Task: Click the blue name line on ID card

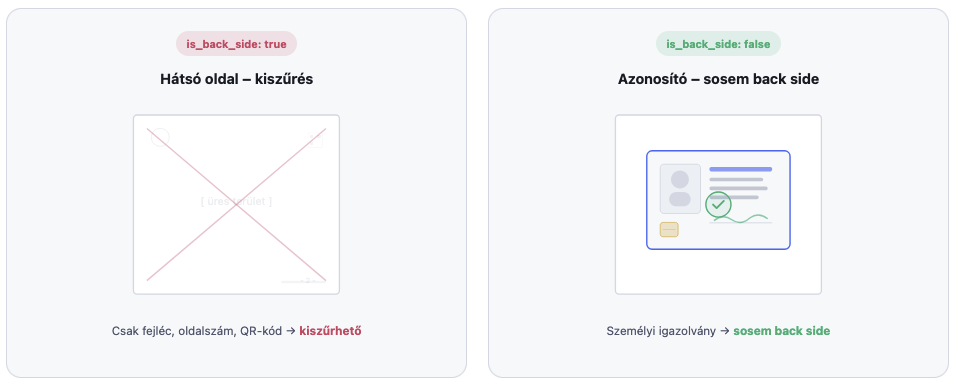Action: click(x=740, y=169)
